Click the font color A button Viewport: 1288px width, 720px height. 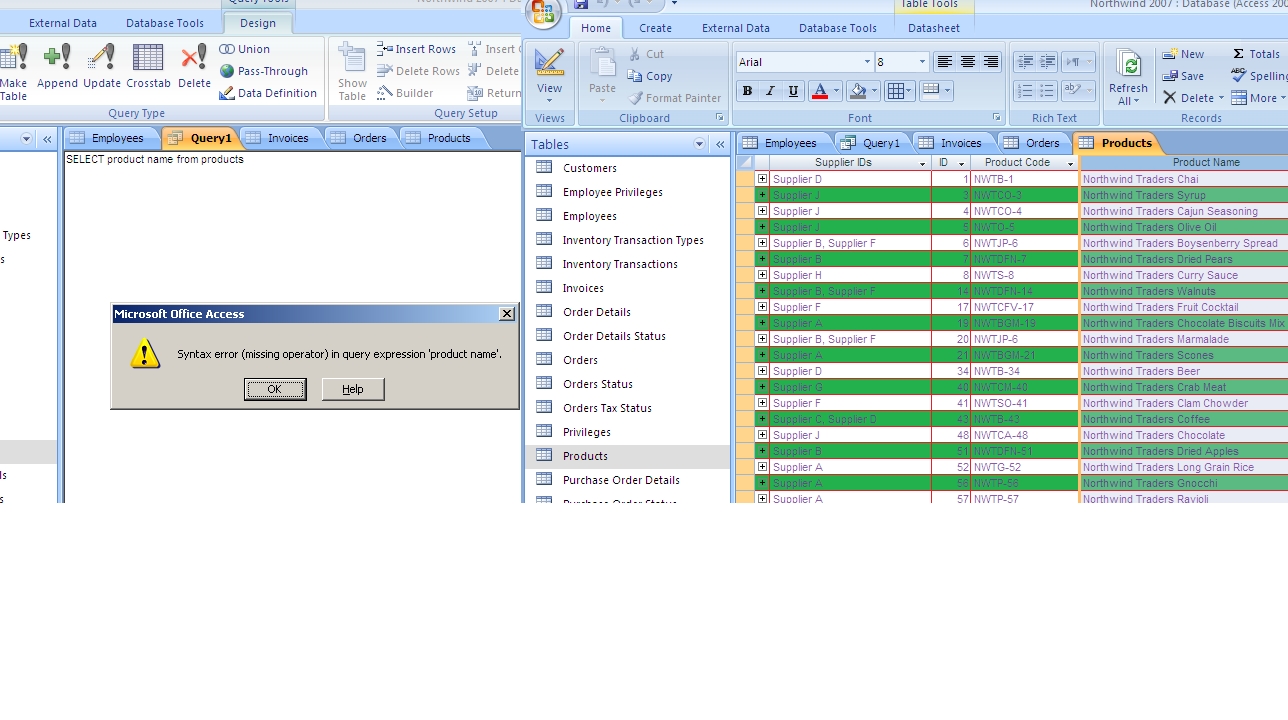pyautogui.click(x=820, y=91)
